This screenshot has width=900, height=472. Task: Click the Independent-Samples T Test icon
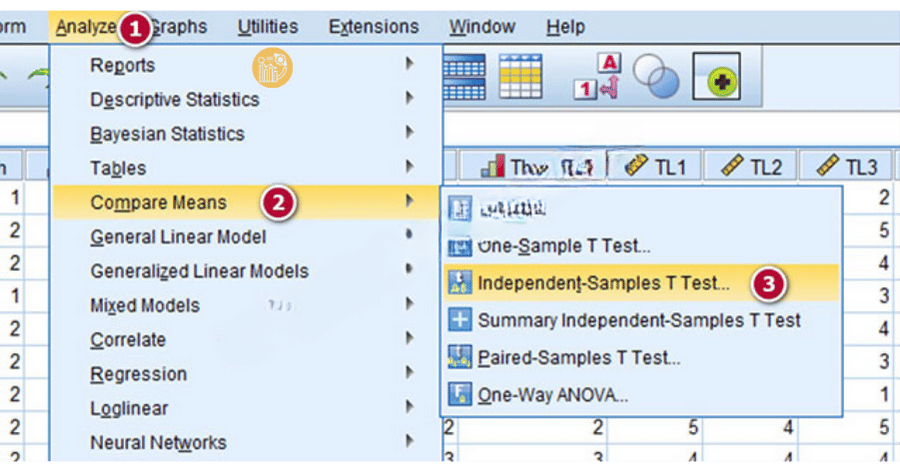460,283
